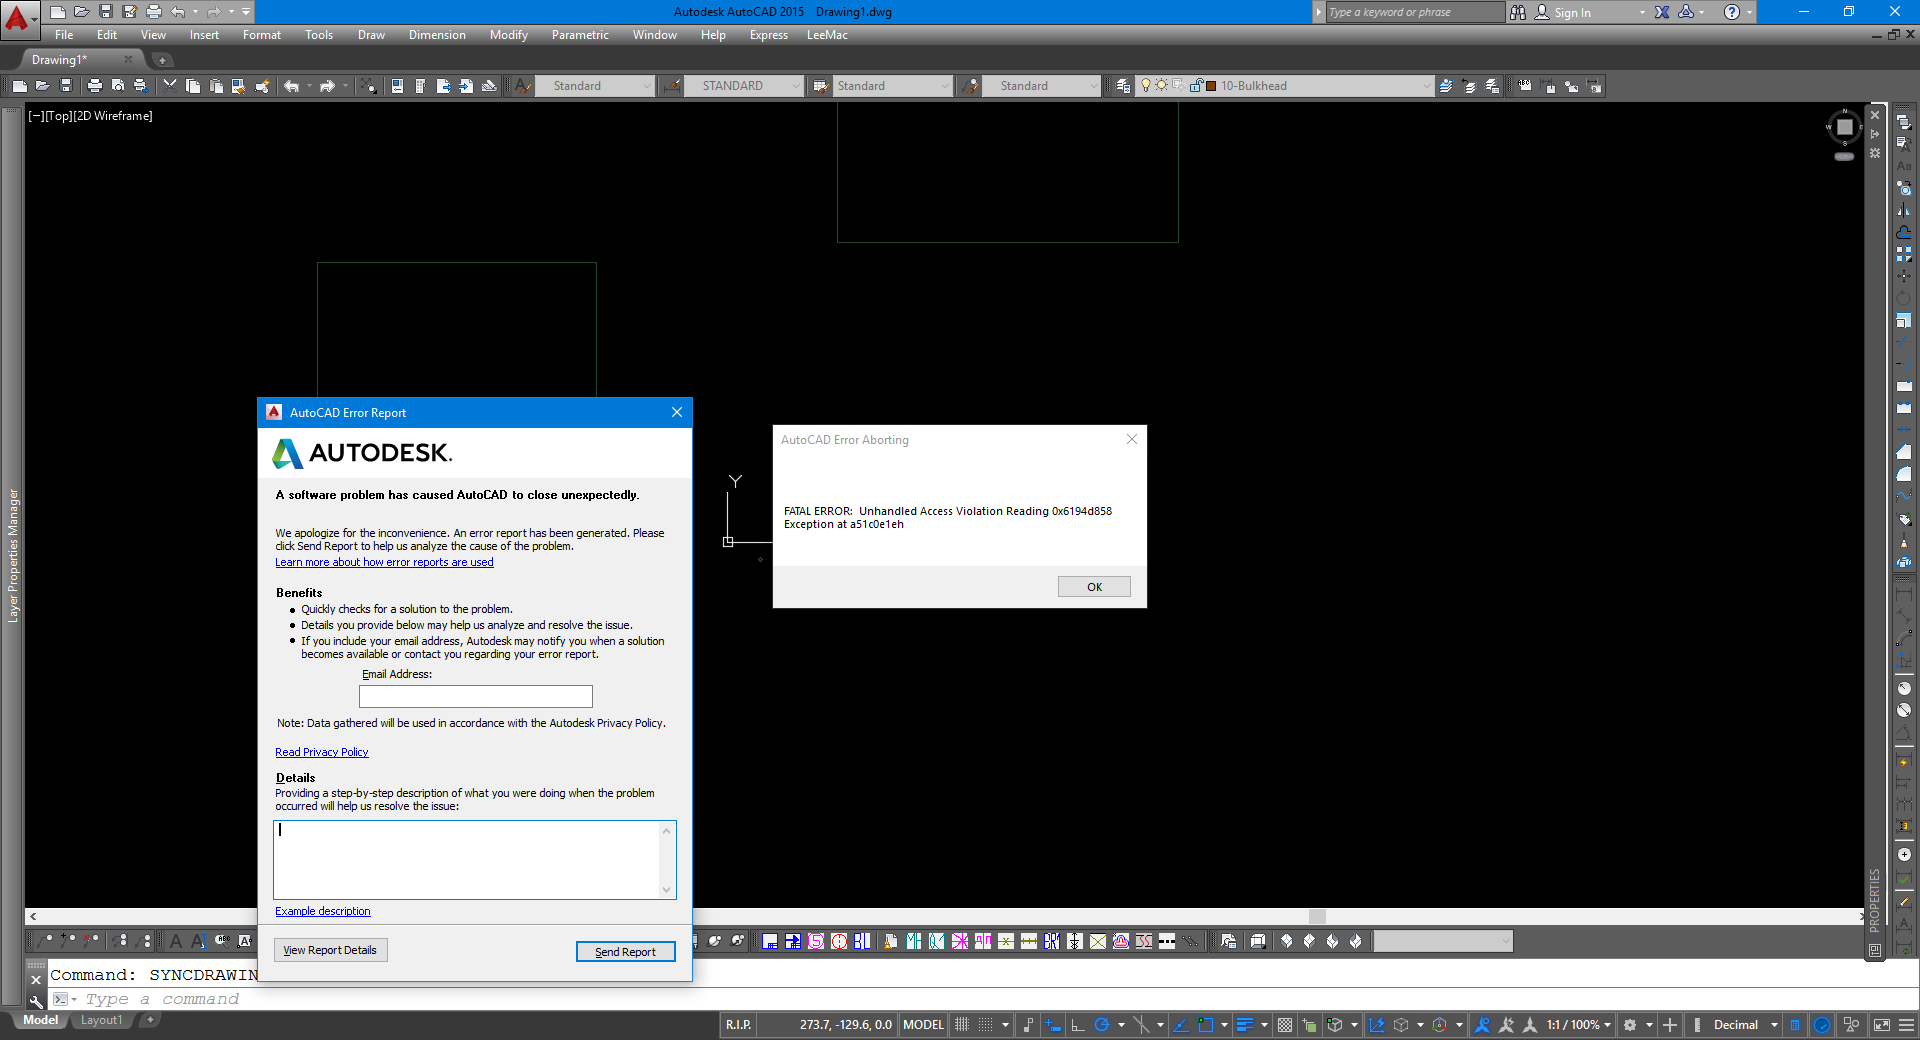This screenshot has width=1920, height=1040.
Task: Click the Email Address input field
Action: click(x=476, y=696)
